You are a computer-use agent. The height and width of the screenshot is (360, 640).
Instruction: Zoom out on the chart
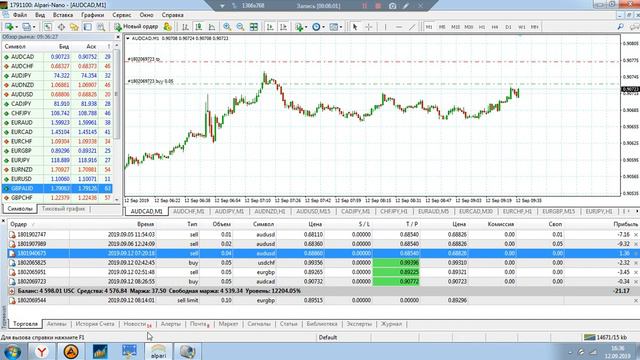click(x=240, y=27)
